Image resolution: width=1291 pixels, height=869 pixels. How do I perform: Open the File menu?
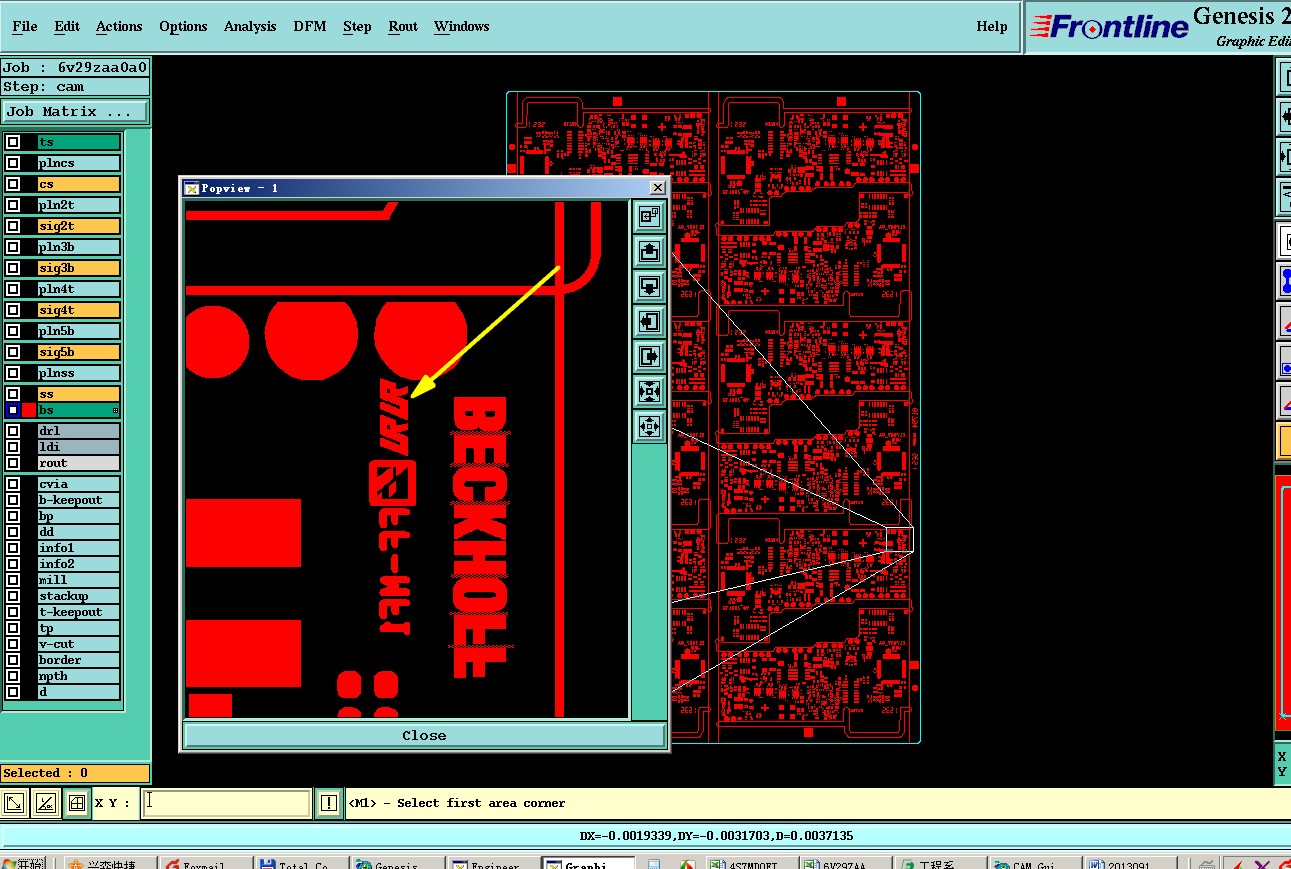click(24, 27)
